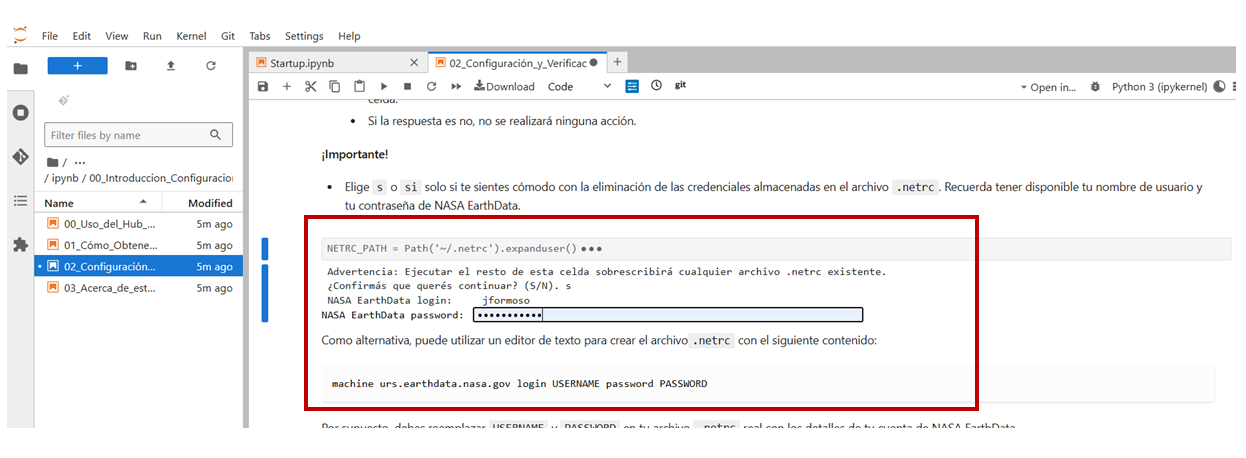Open the Extension Manager puzzle icon
The width and height of the screenshot is (1246, 458).
[20, 244]
